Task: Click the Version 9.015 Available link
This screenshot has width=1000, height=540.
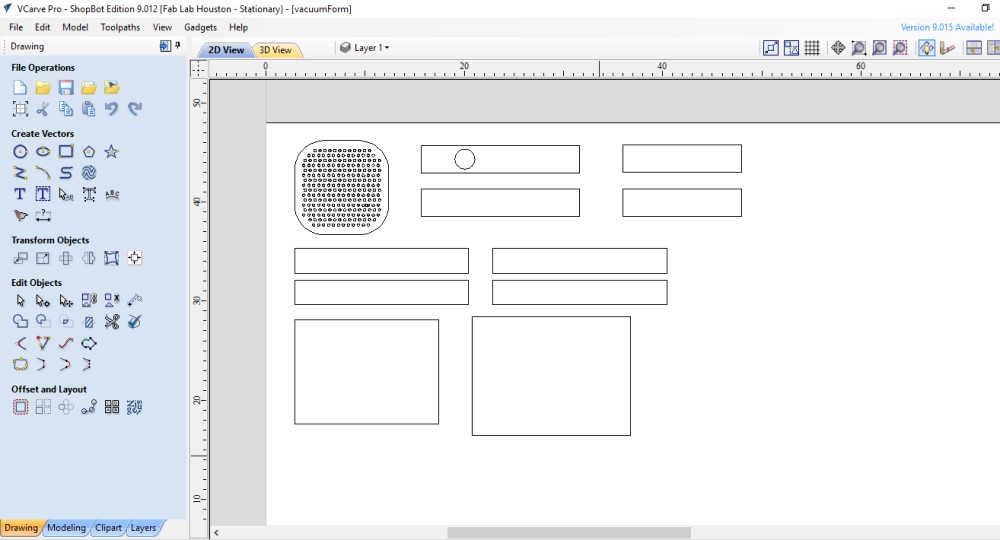Action: [x=946, y=27]
